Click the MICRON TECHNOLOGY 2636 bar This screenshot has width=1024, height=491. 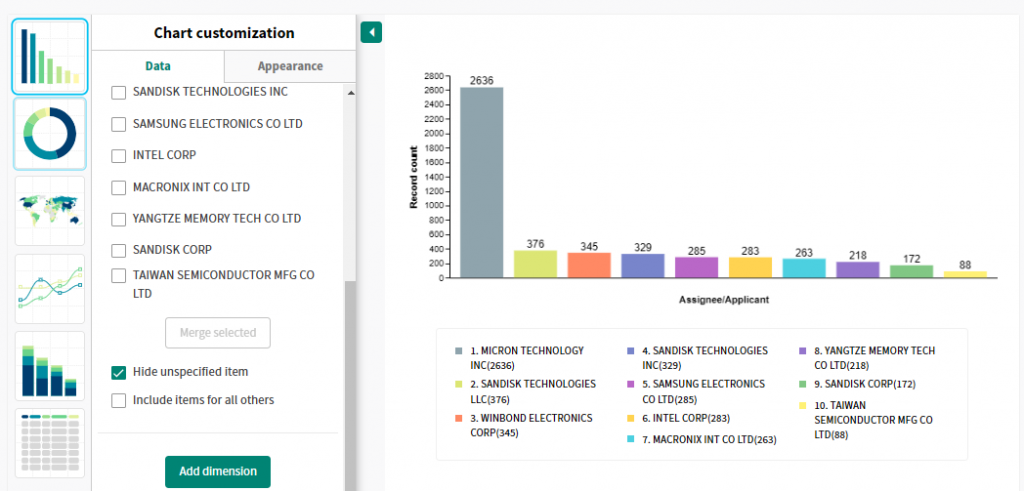click(481, 182)
